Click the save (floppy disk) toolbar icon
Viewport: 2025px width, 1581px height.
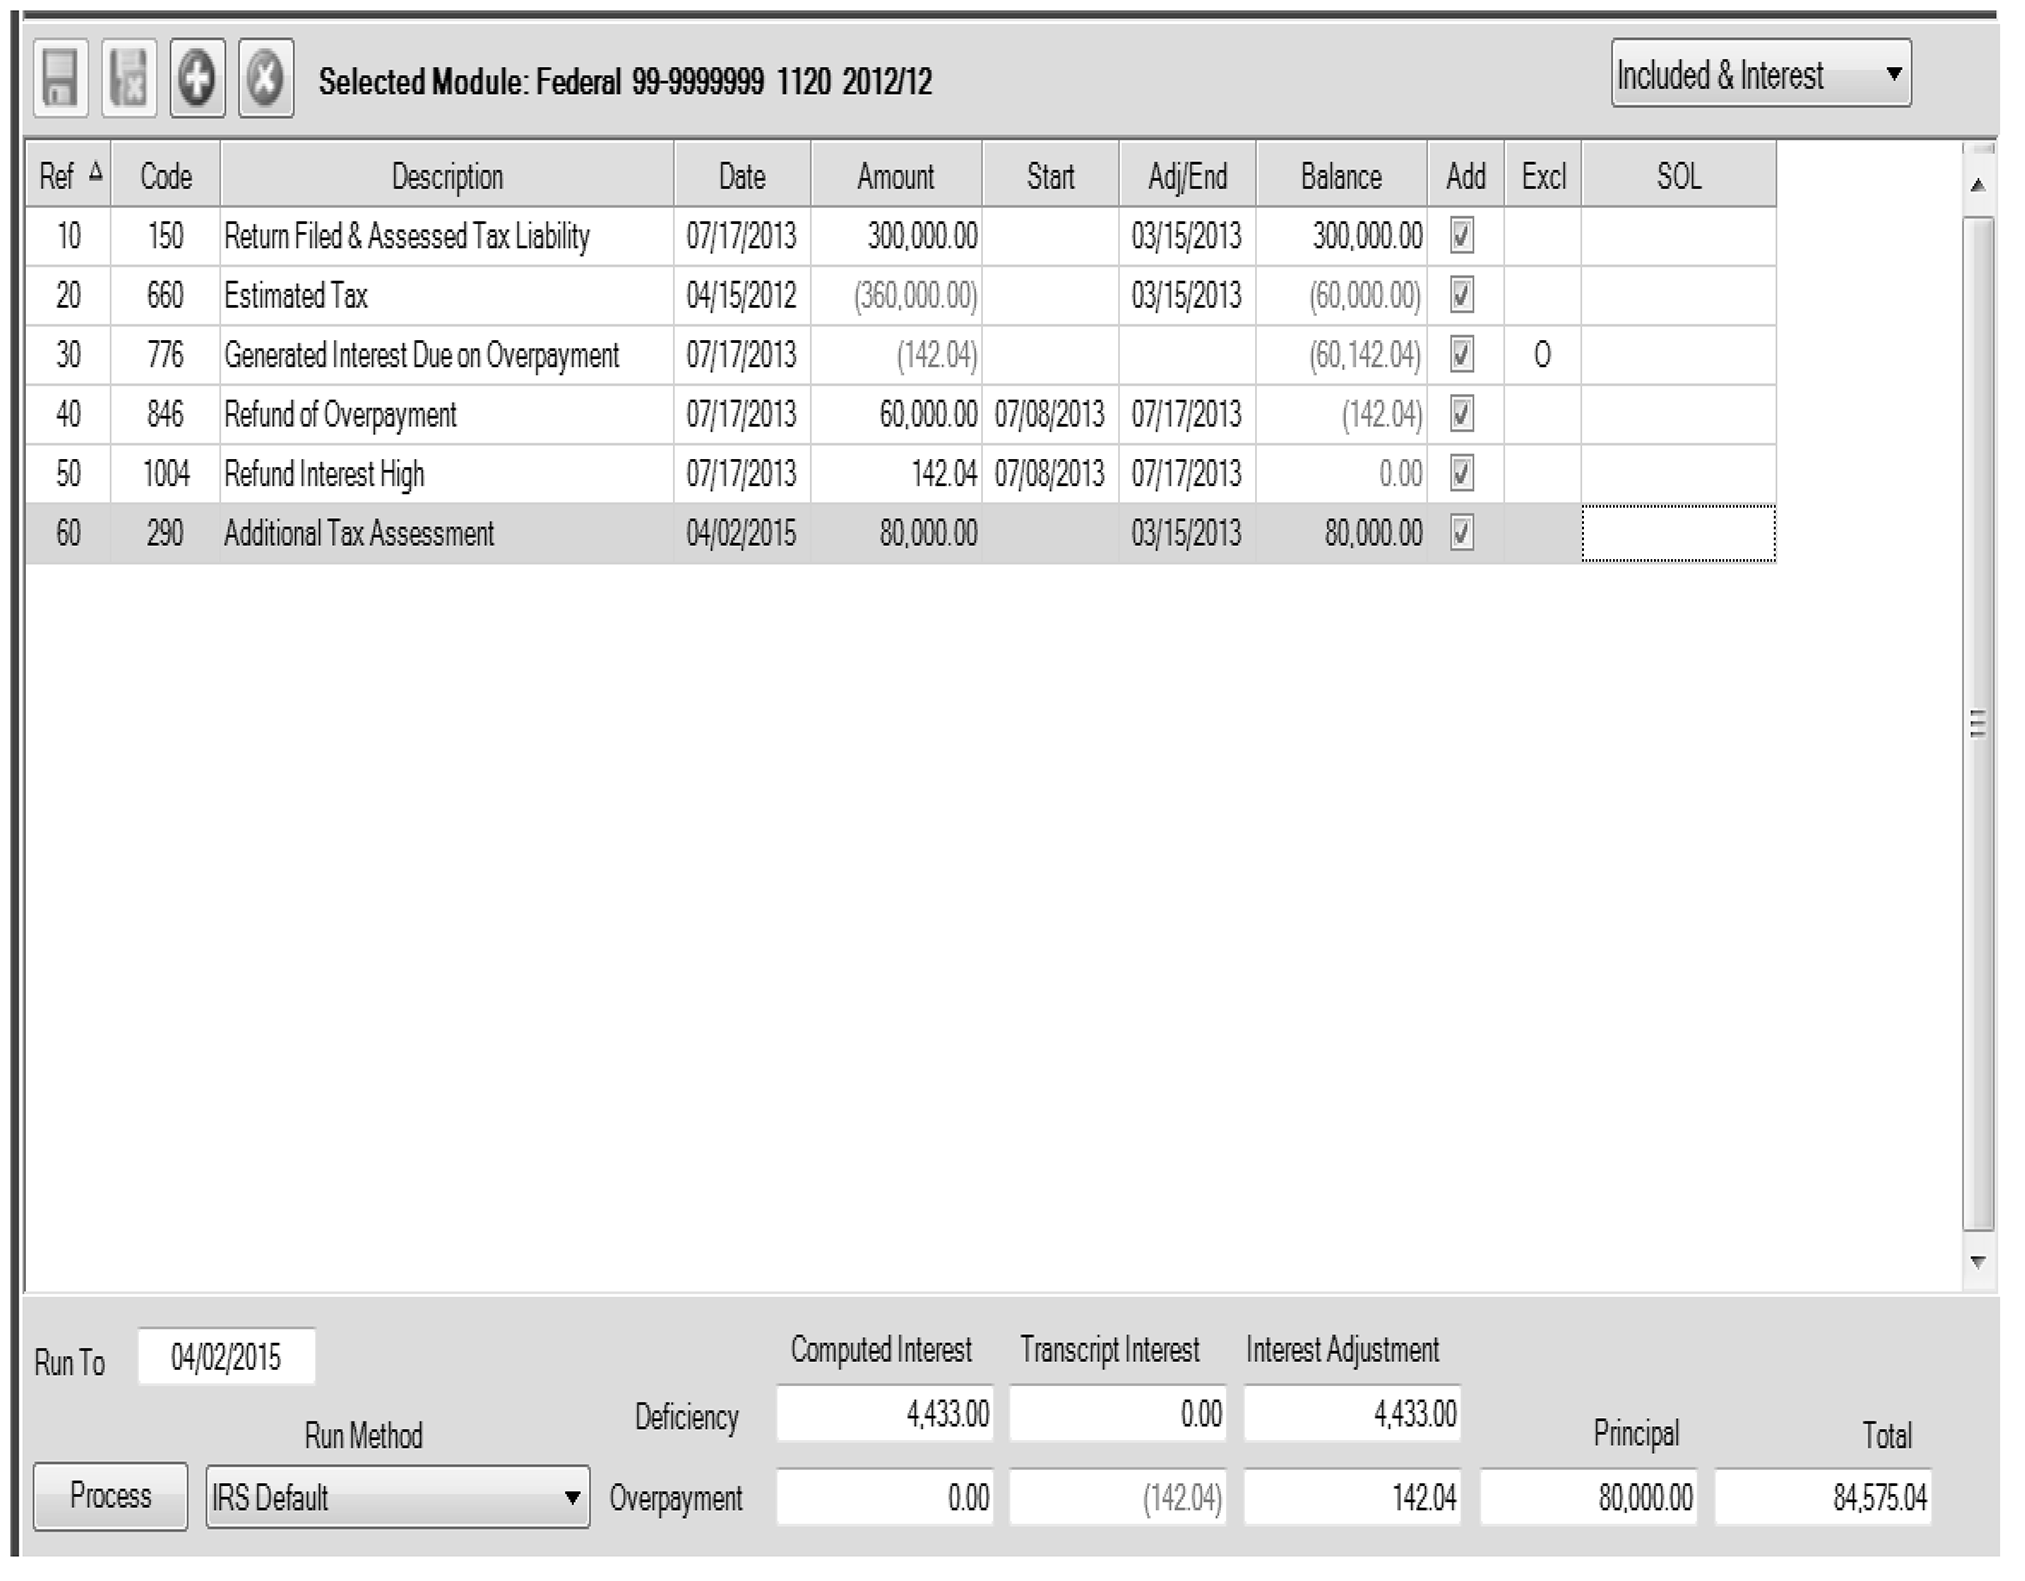pos(60,79)
